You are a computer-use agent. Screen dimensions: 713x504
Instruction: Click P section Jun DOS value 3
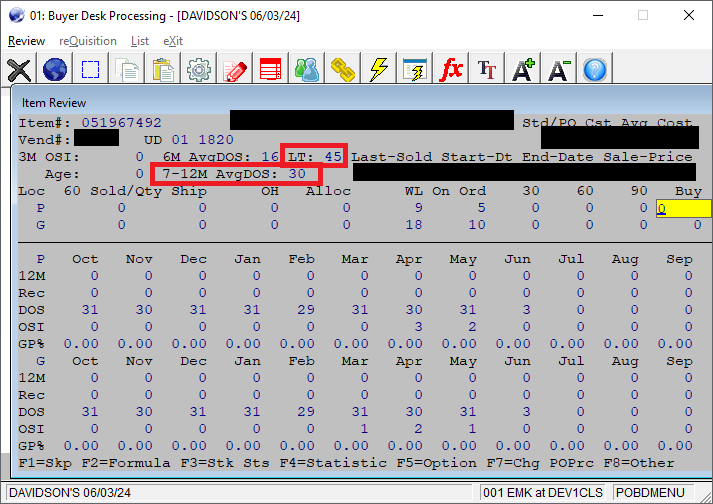pos(527,310)
